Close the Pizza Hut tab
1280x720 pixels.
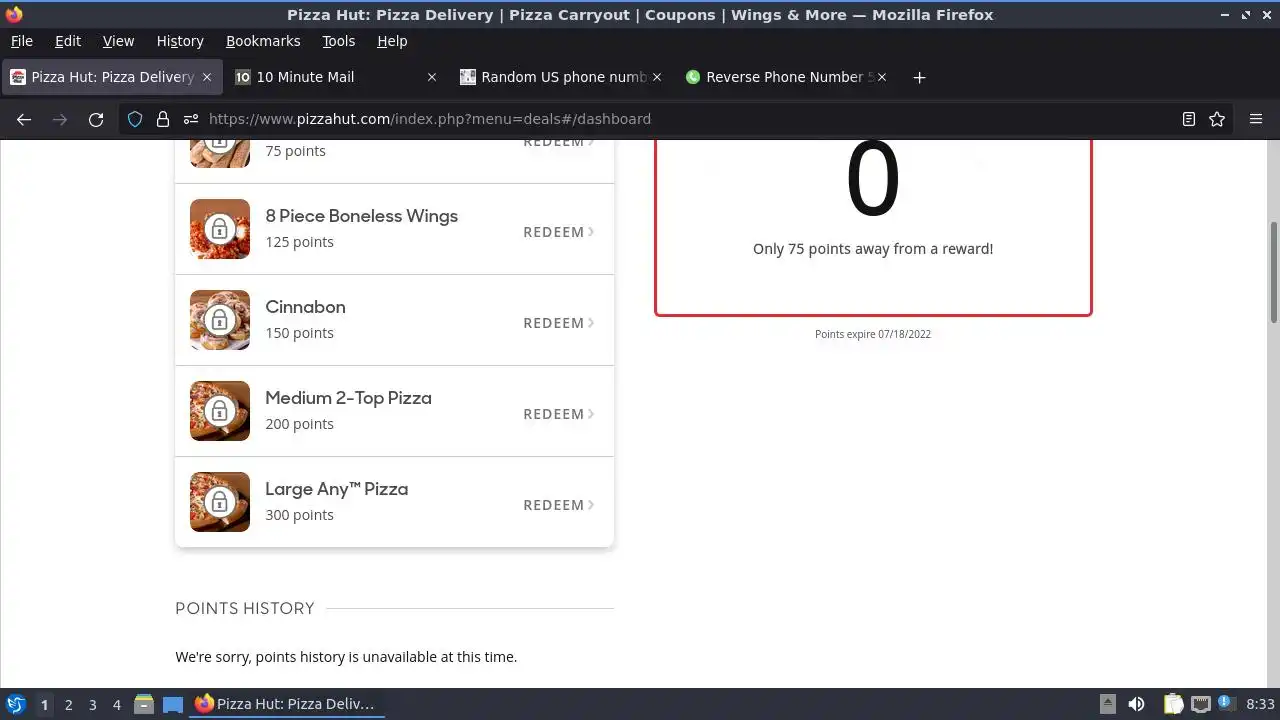(x=207, y=77)
